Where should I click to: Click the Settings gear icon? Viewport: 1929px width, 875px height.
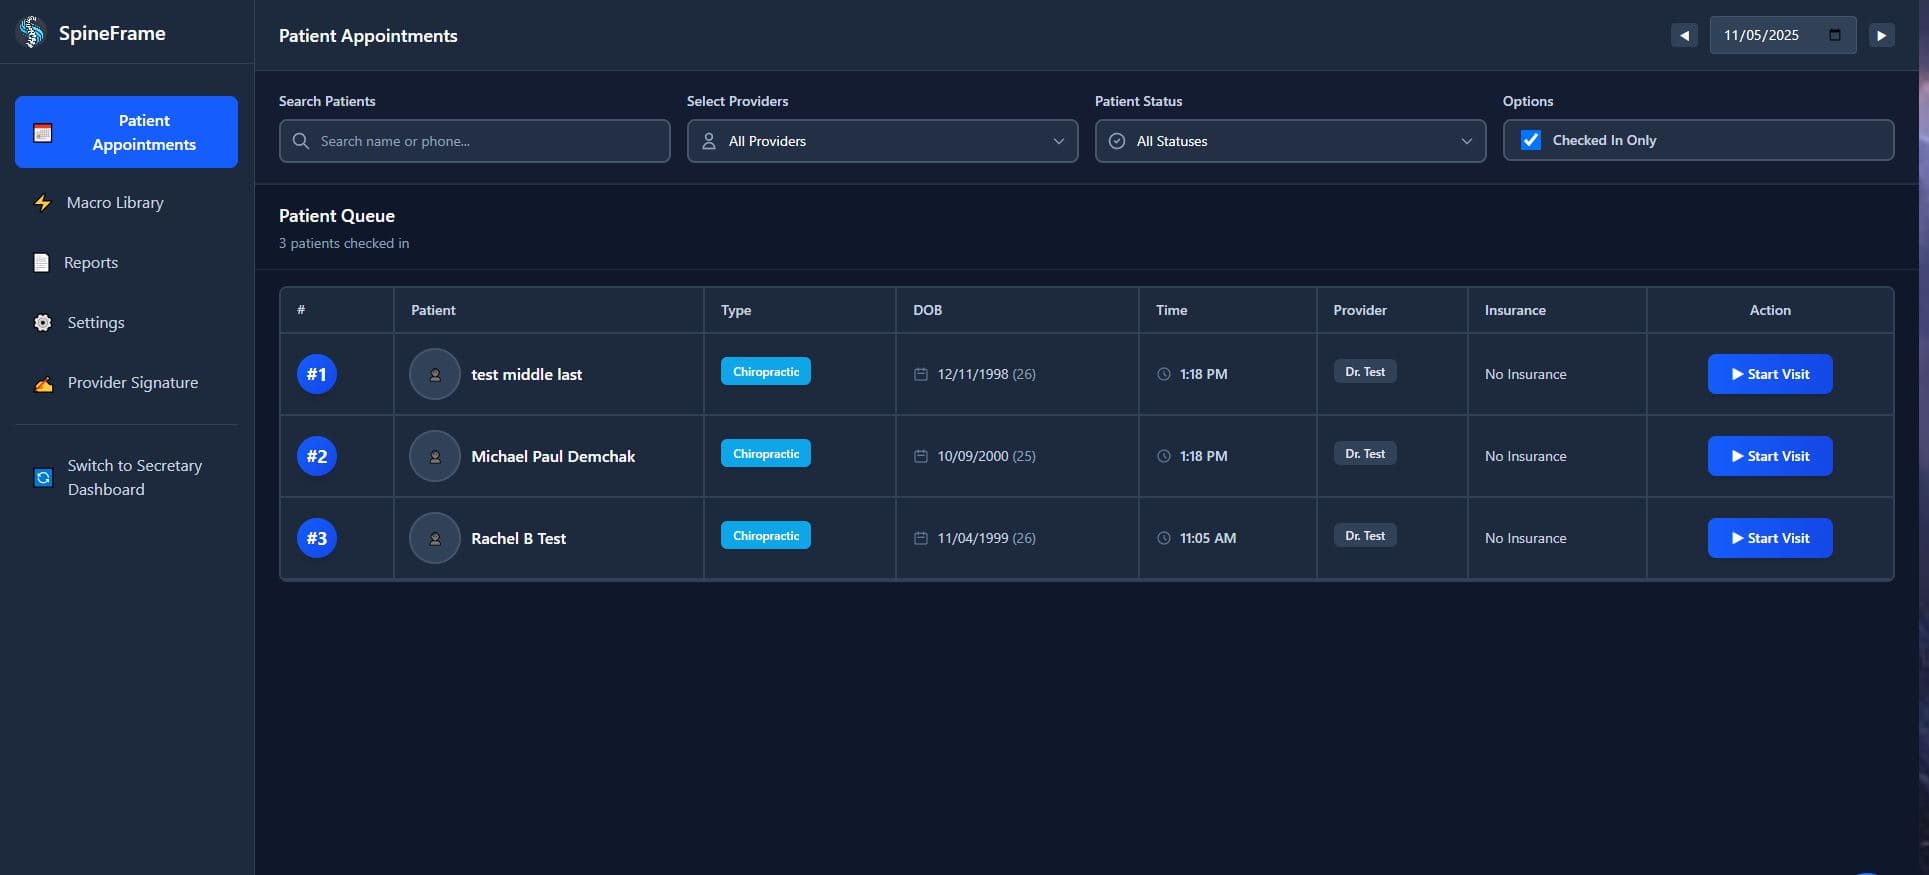point(42,323)
